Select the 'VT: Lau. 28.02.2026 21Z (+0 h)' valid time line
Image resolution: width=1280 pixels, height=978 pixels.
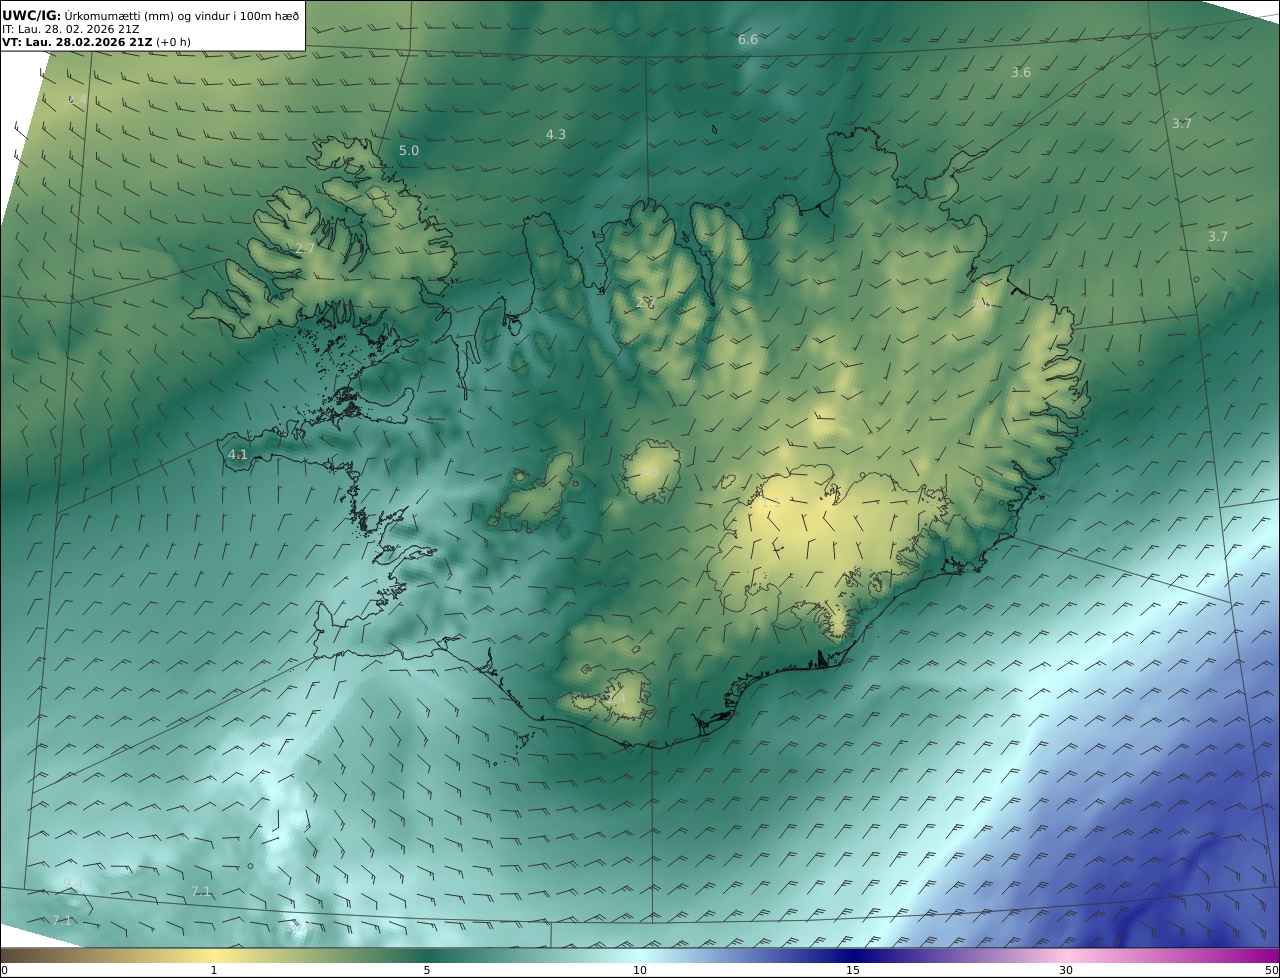pyautogui.click(x=96, y=42)
